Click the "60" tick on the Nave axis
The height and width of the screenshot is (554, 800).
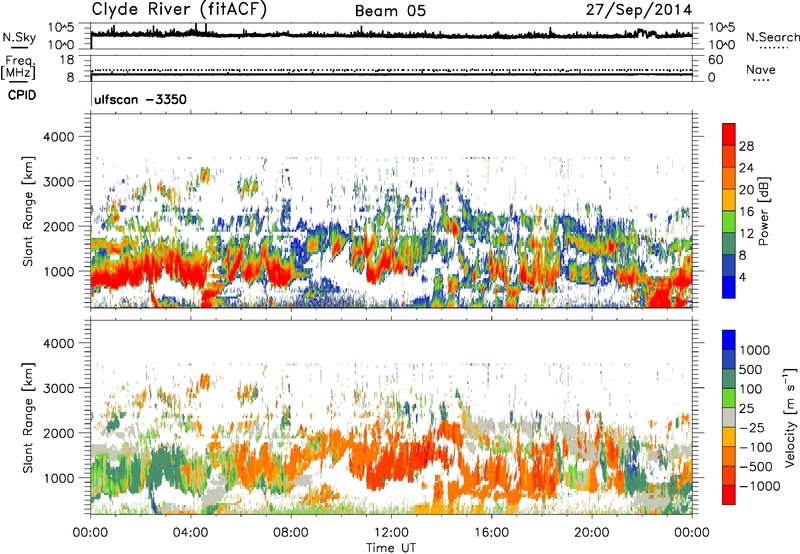point(715,60)
